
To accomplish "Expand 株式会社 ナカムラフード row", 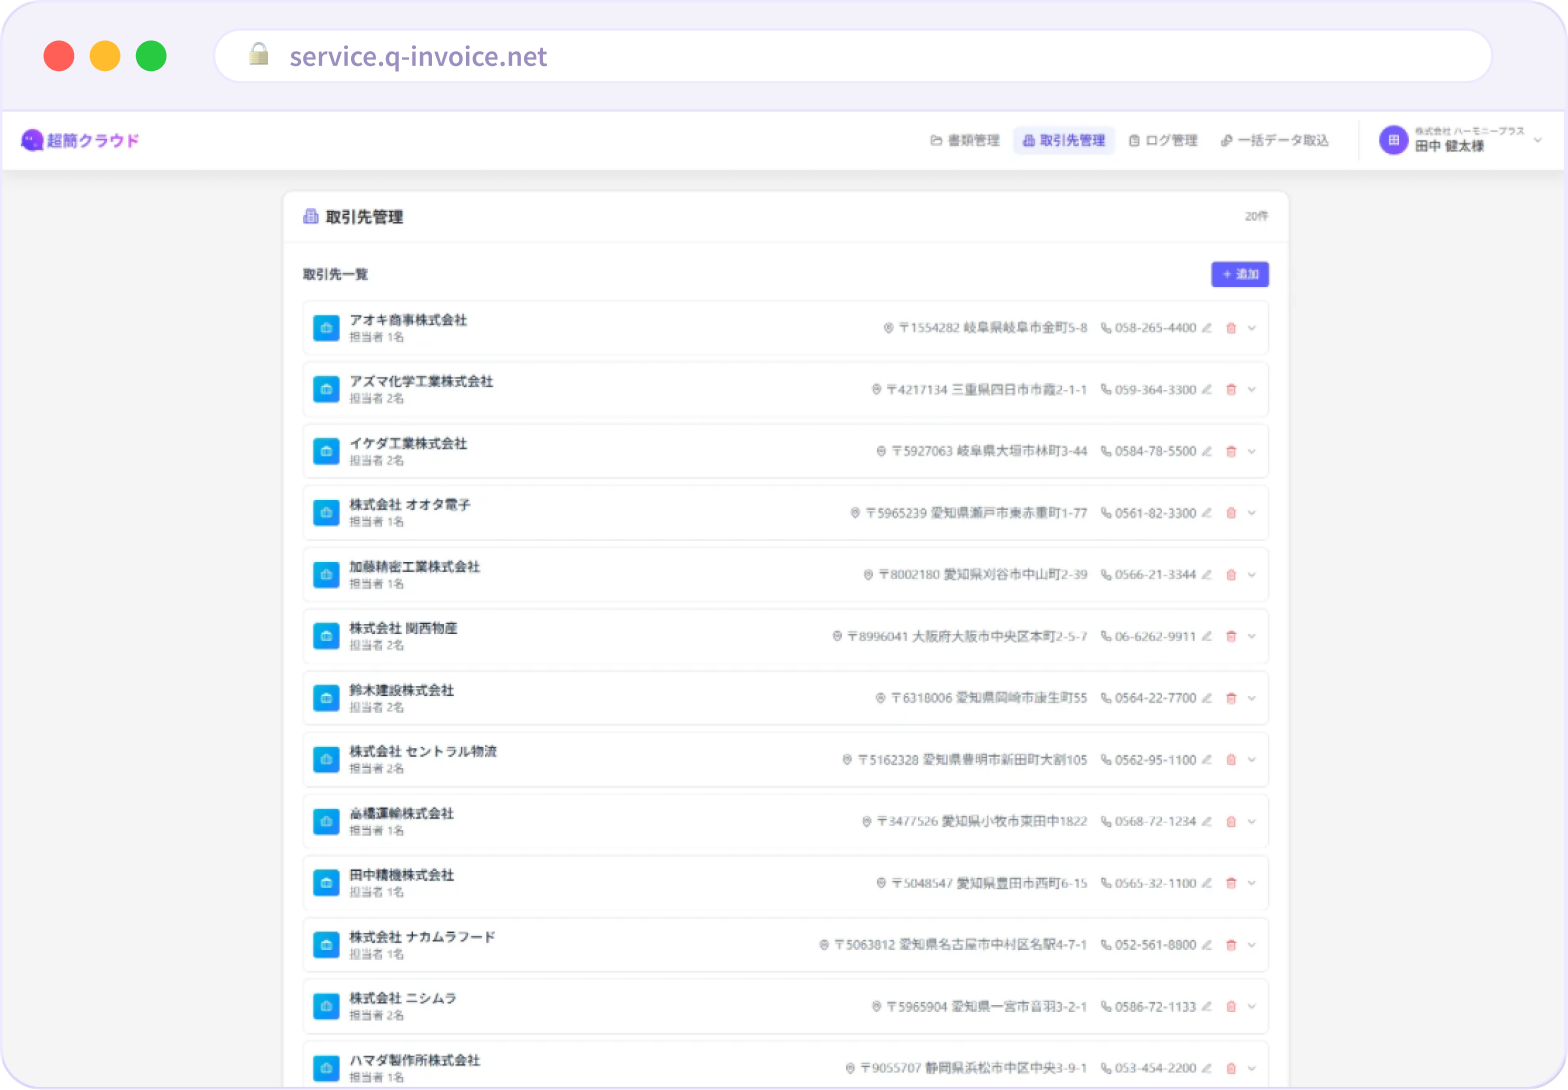I will click(x=1252, y=945).
